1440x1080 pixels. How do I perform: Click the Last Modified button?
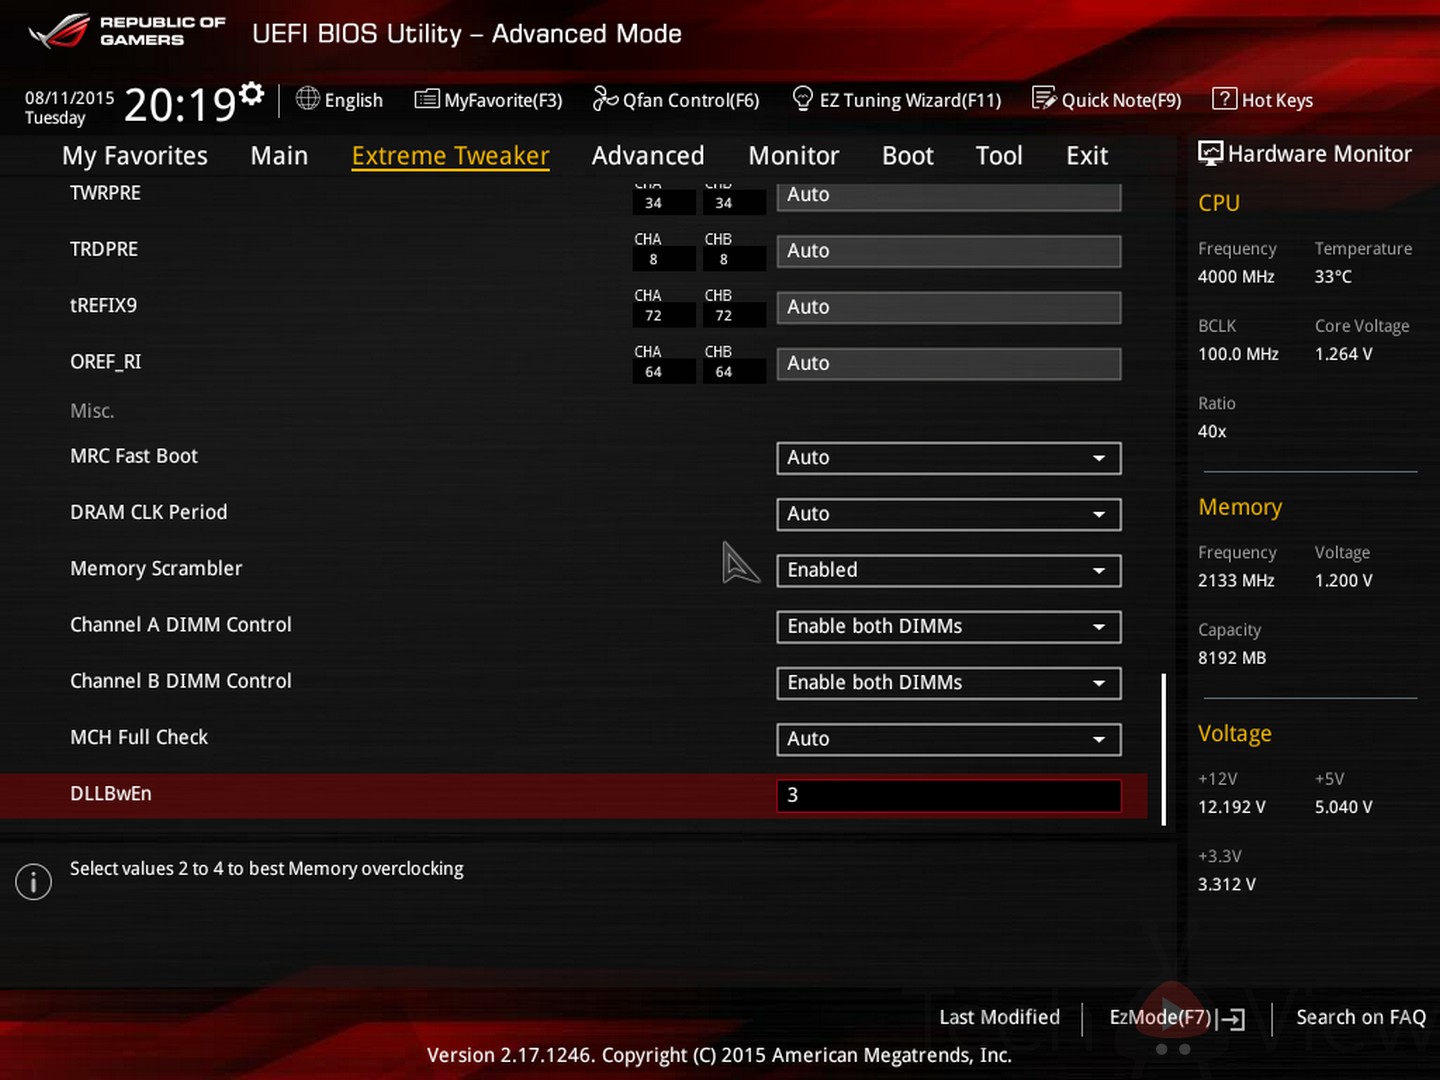point(999,1017)
